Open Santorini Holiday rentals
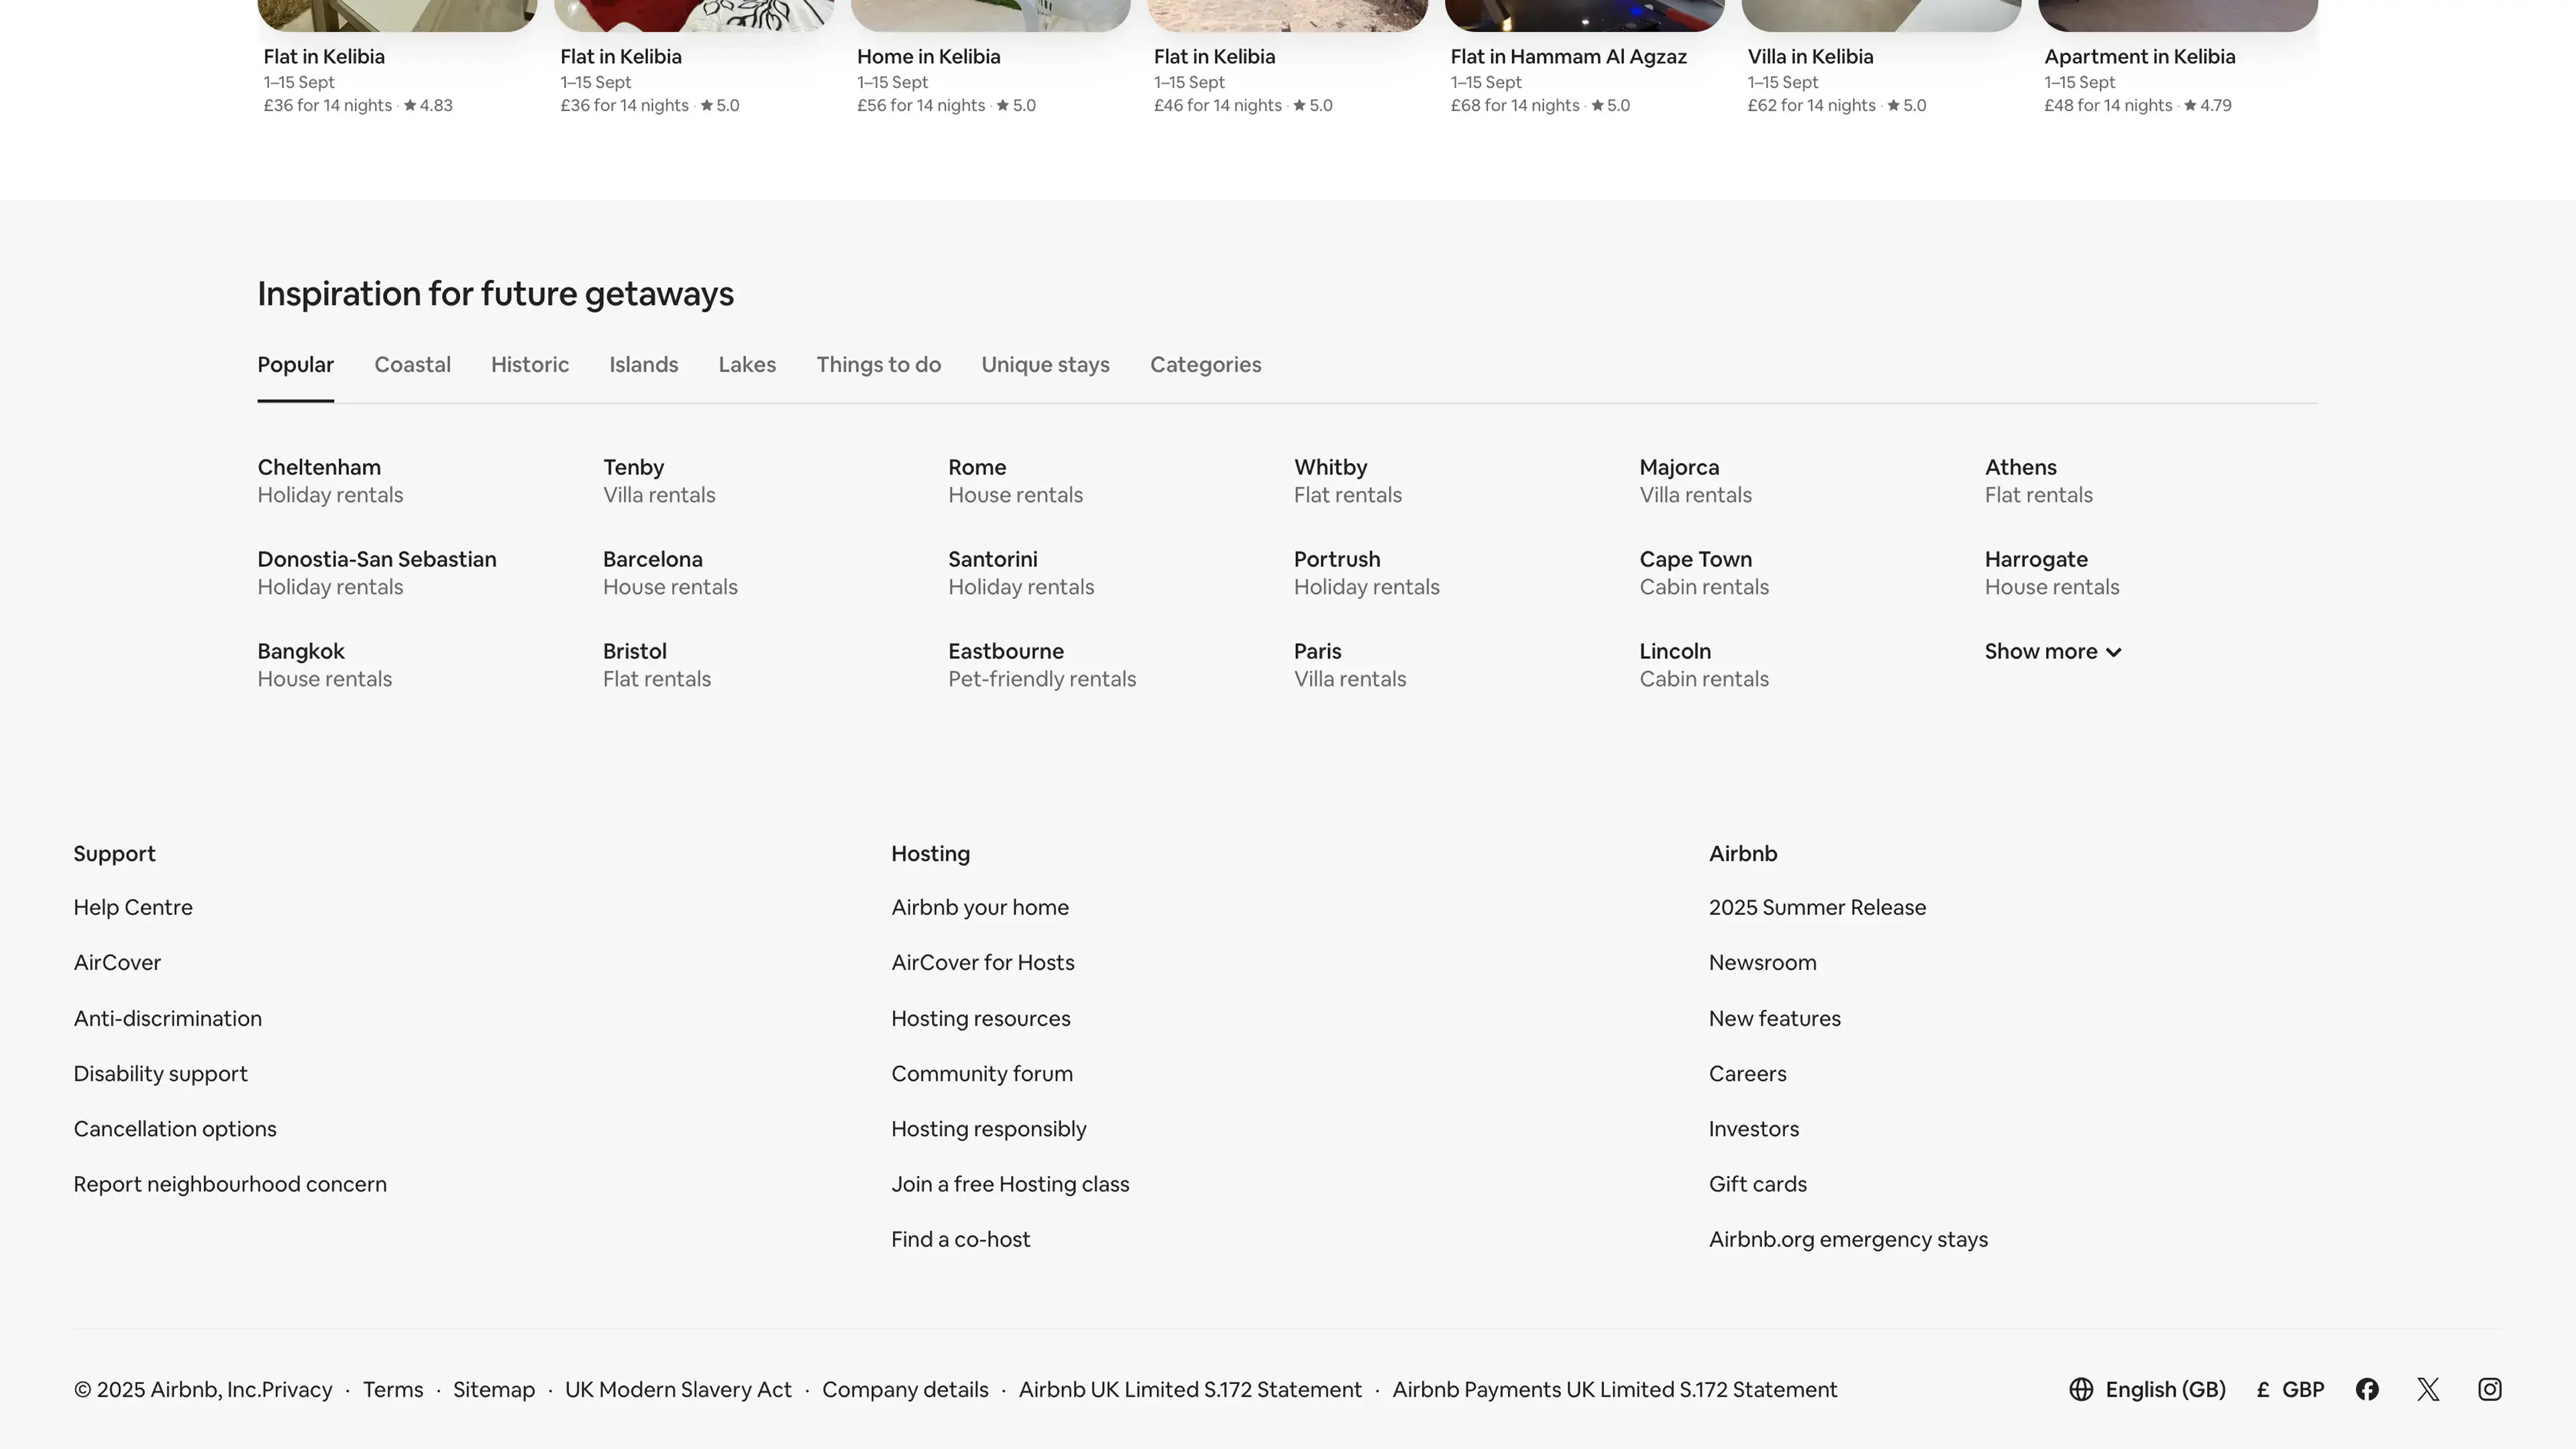 pos(1020,573)
